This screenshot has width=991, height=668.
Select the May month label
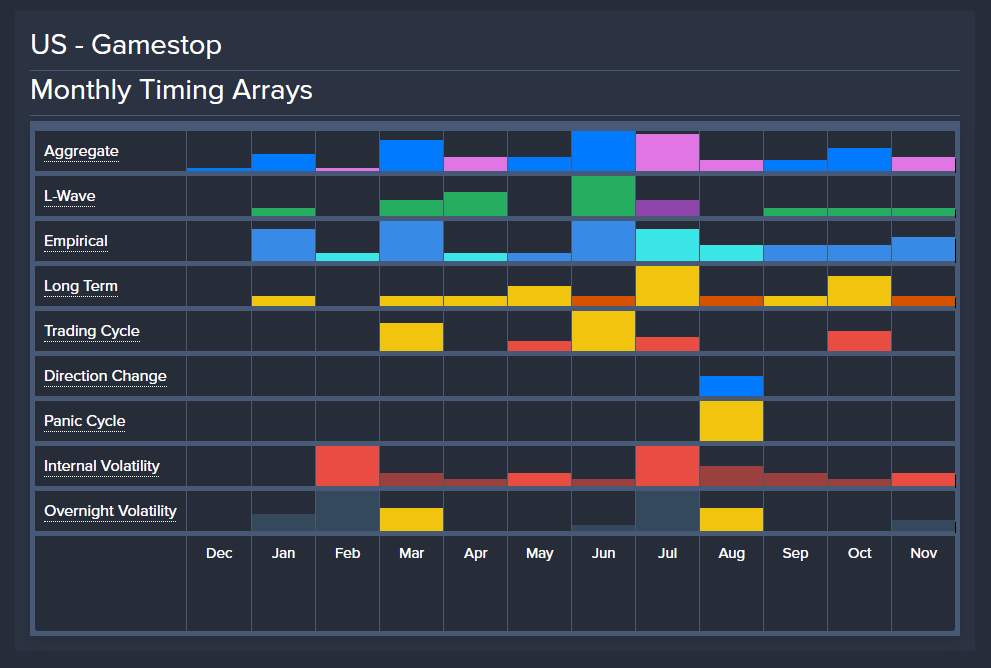(x=540, y=553)
